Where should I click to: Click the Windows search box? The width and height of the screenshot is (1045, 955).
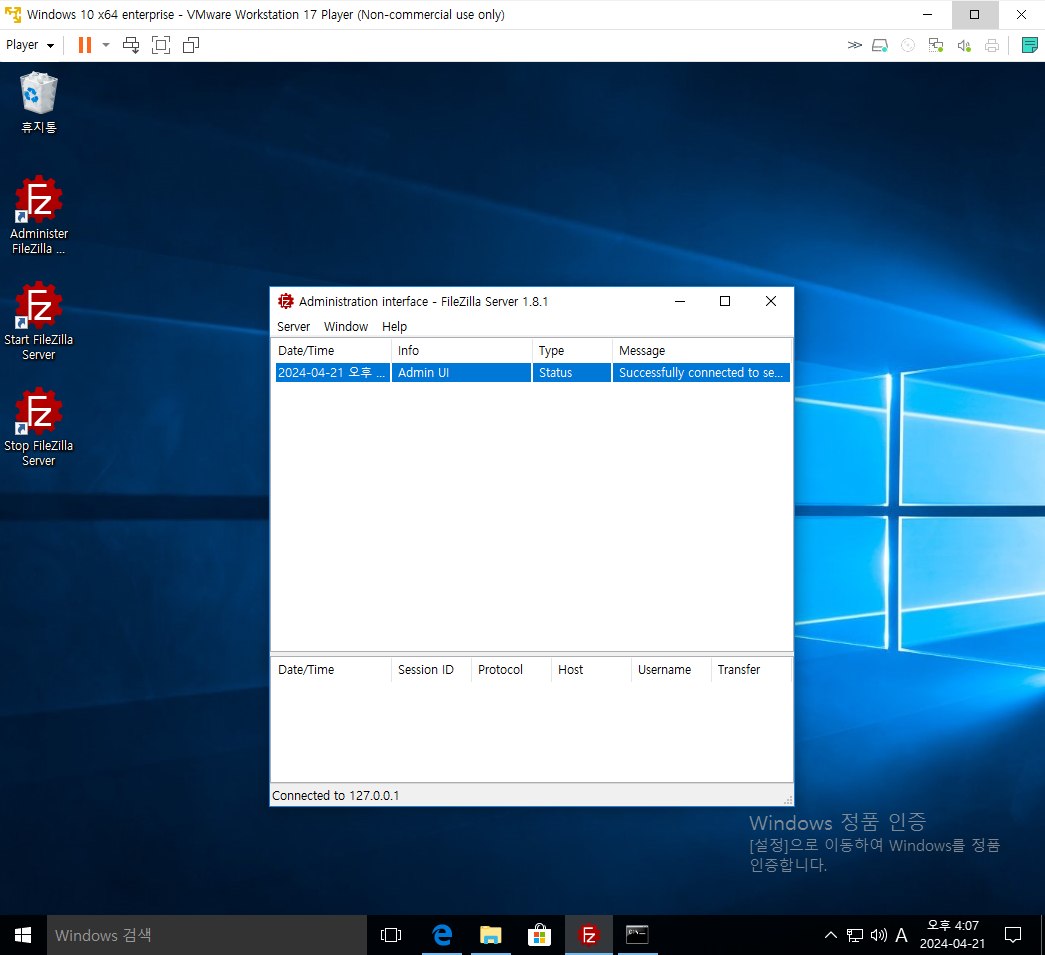[207, 935]
